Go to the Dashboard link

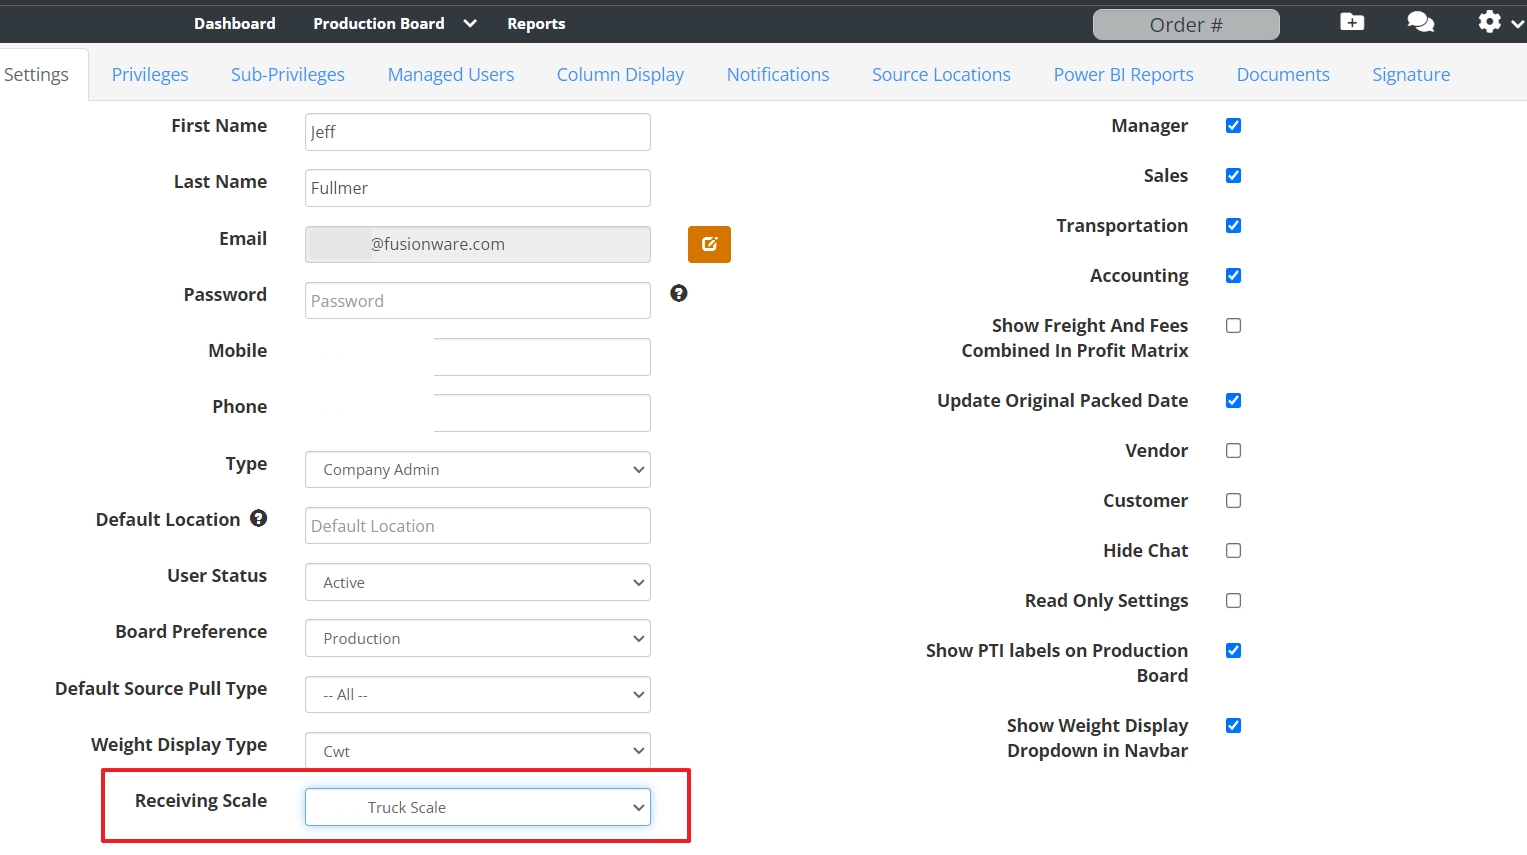click(x=234, y=23)
